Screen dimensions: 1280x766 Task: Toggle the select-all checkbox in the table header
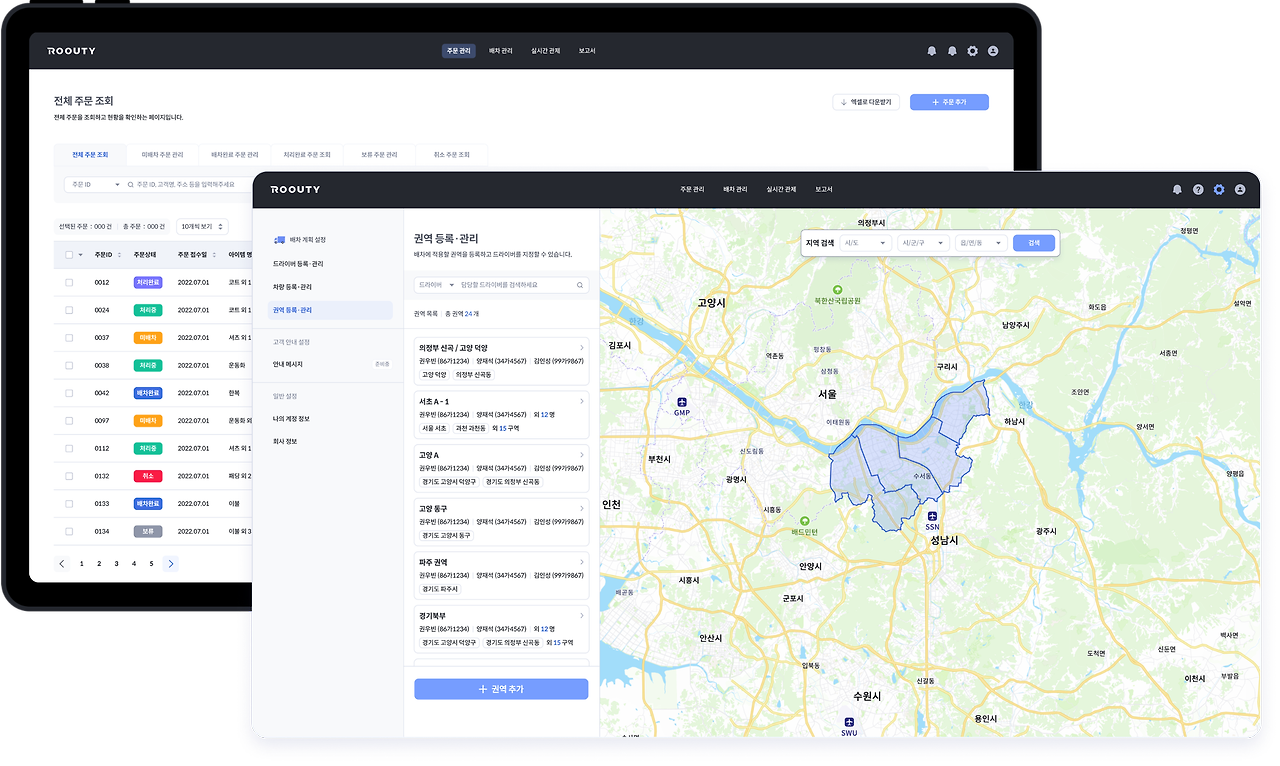[x=69, y=255]
